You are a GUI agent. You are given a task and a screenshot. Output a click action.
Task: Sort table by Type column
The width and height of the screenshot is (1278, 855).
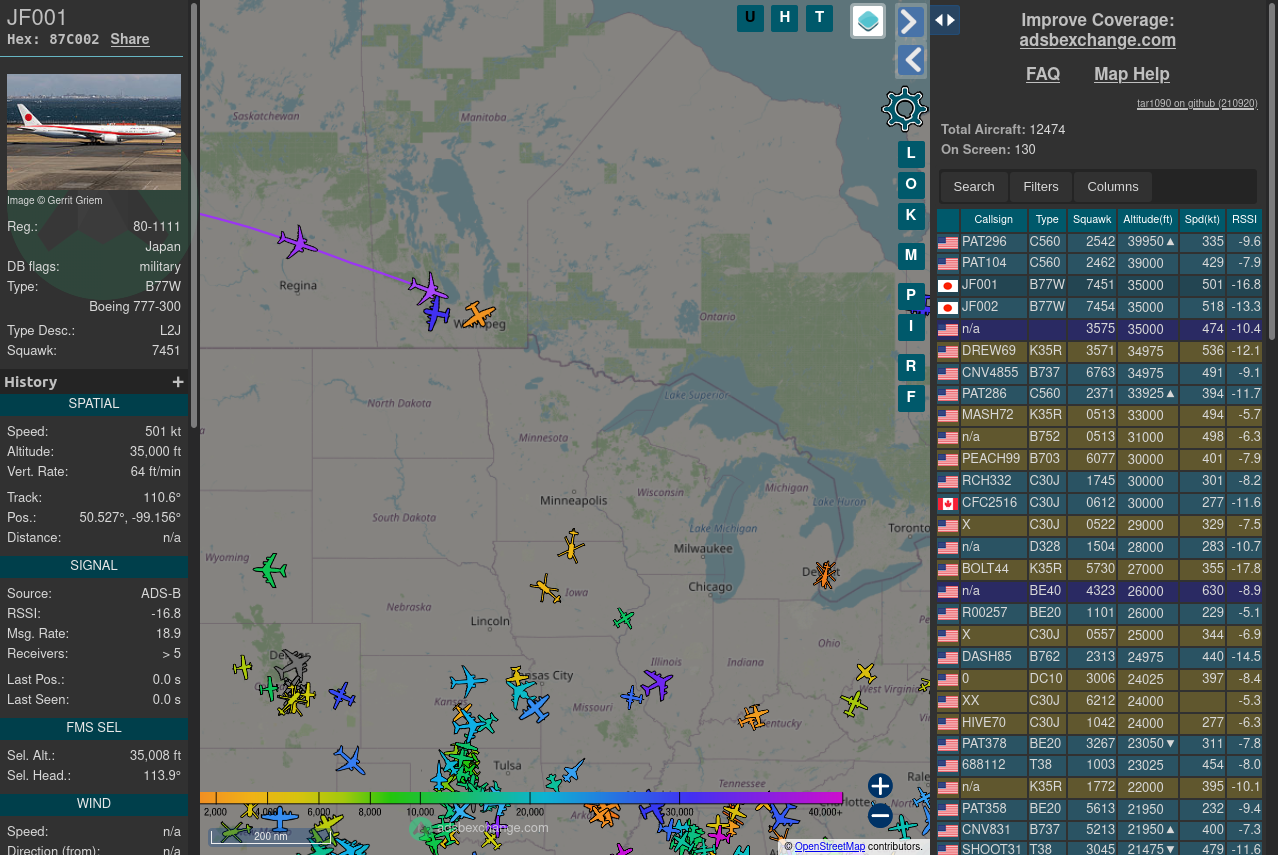point(1047,220)
